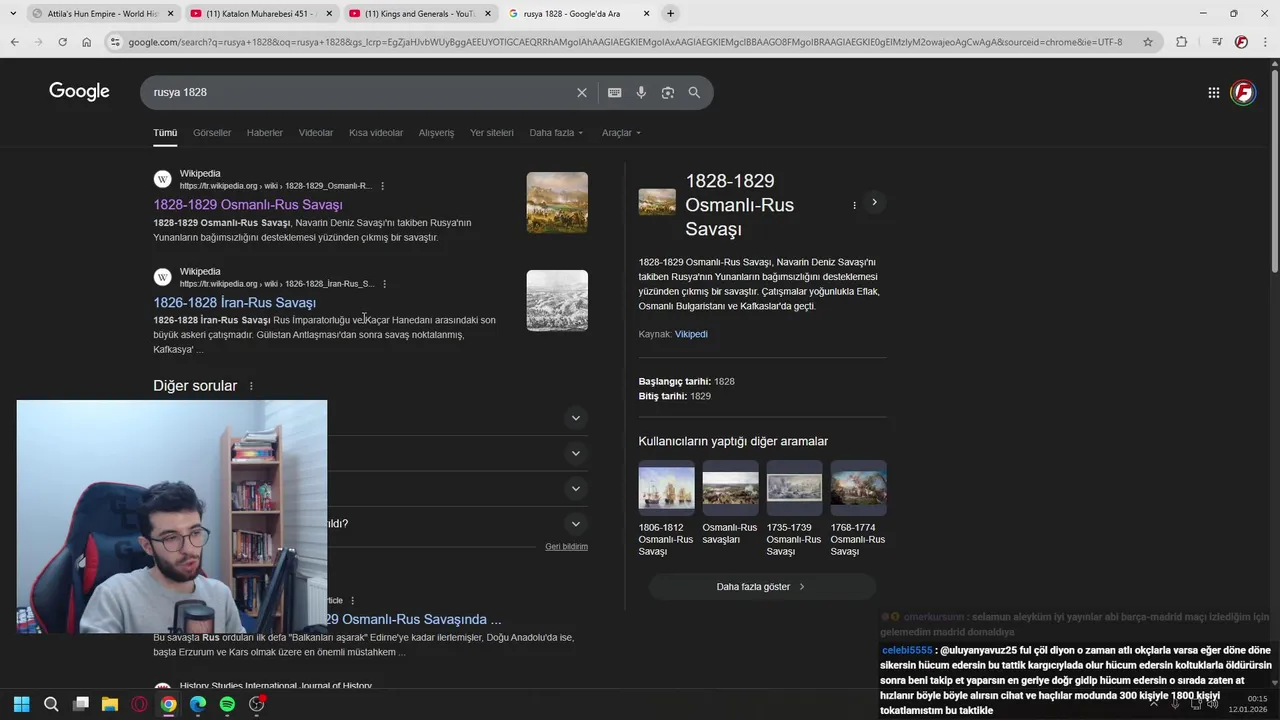The height and width of the screenshot is (720, 1280).
Task: Go back to previous page
Action: tap(14, 42)
